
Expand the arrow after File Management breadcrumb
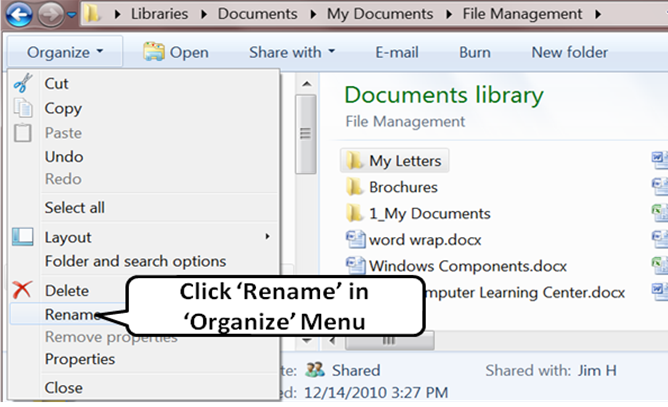tap(598, 14)
